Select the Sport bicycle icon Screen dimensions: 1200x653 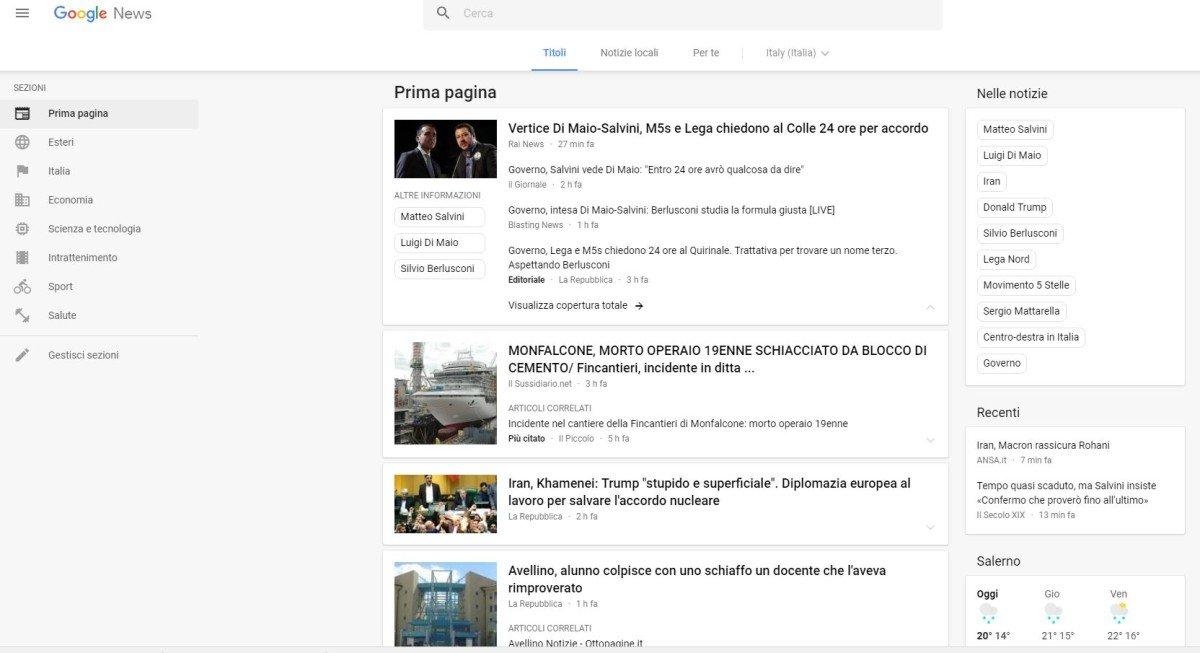click(22, 287)
